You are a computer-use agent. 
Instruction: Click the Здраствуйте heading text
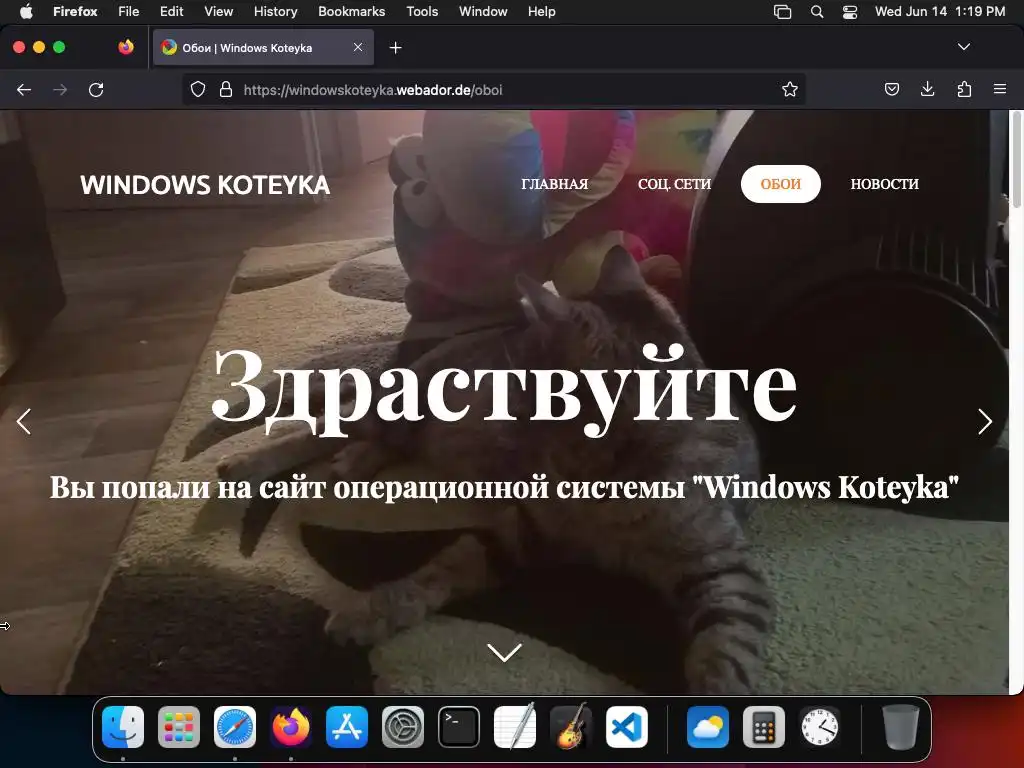pyautogui.click(x=504, y=389)
